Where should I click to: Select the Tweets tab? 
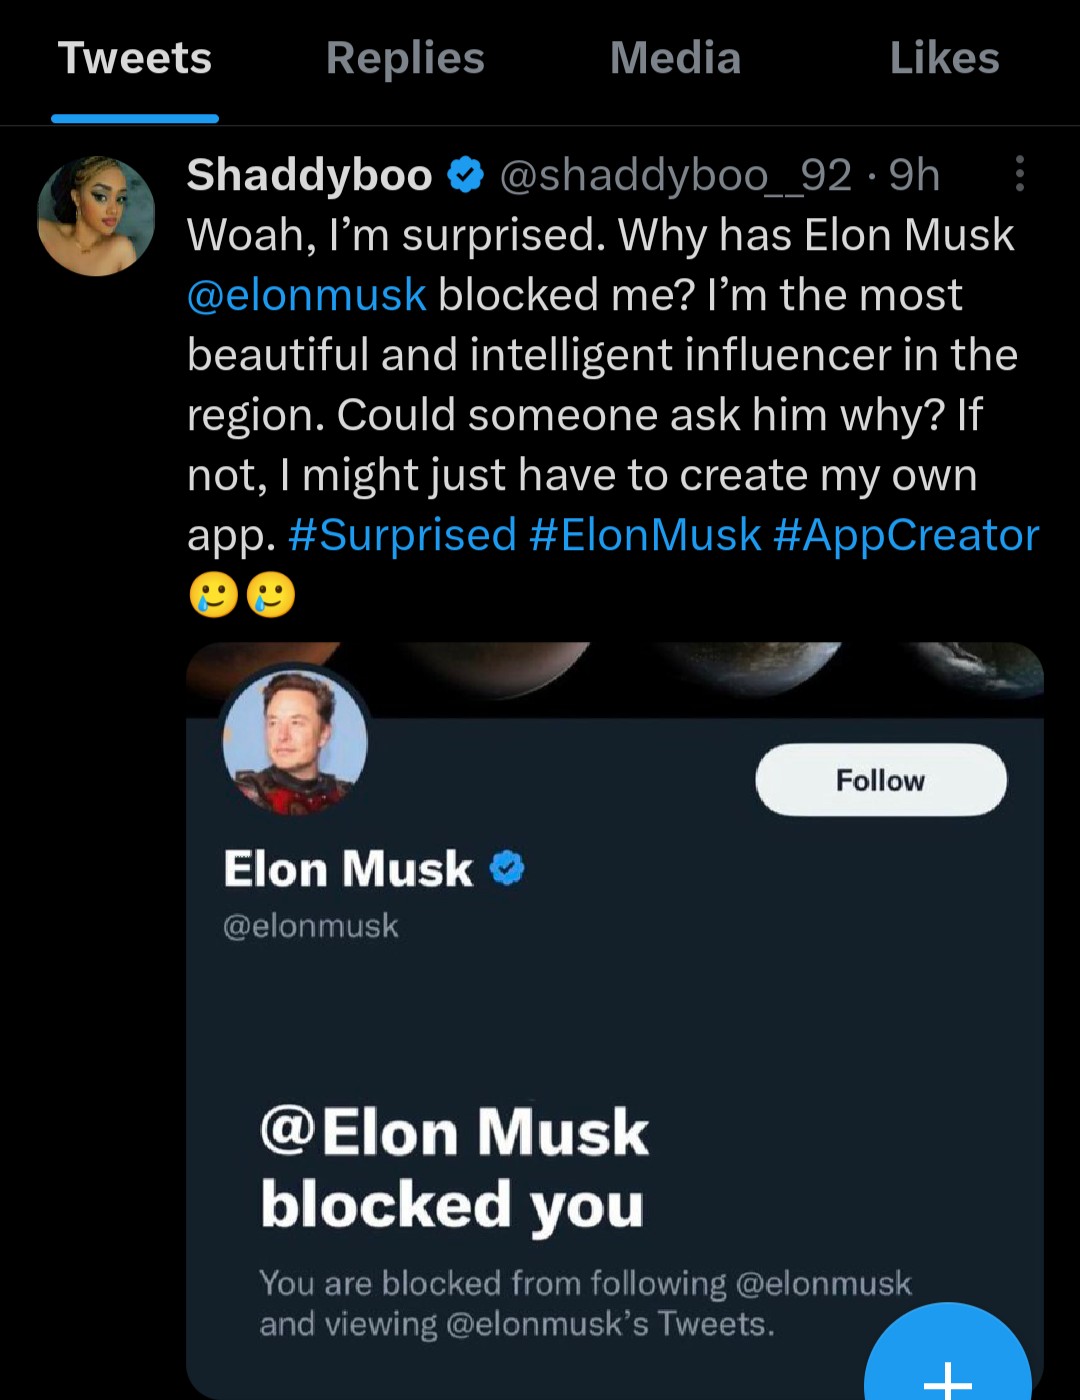(x=135, y=58)
